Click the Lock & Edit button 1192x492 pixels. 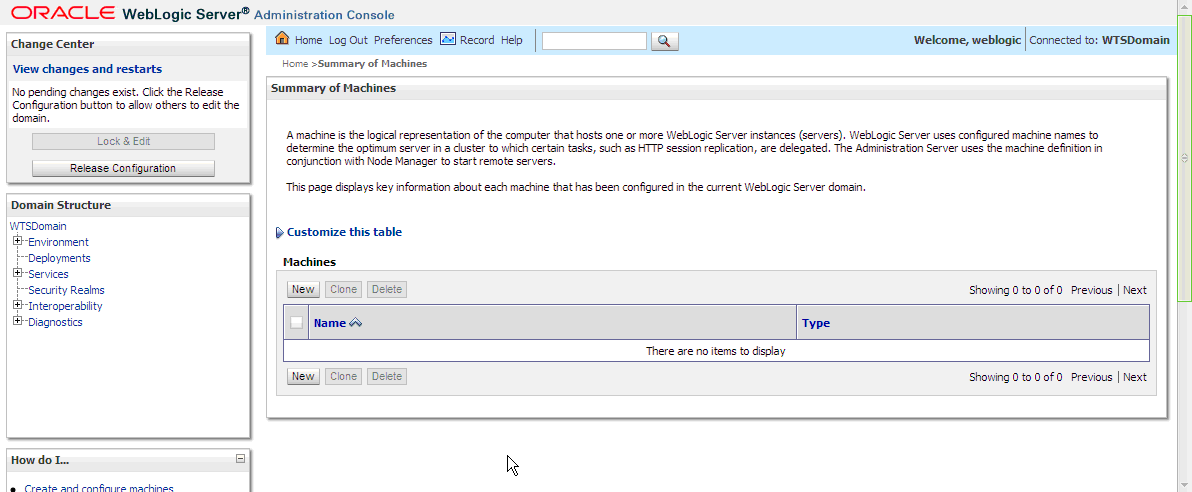click(x=123, y=141)
